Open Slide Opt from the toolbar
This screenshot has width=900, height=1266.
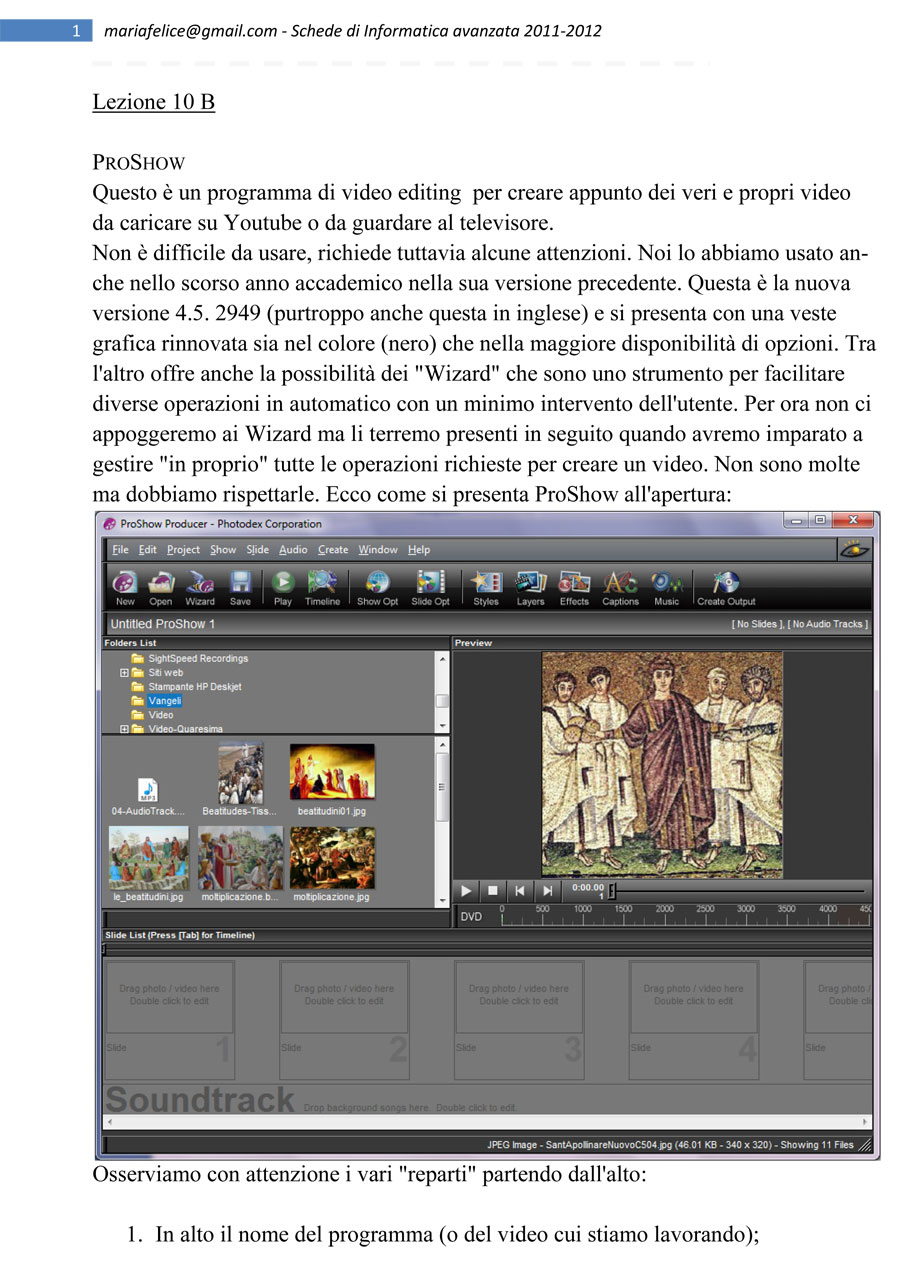(x=430, y=587)
